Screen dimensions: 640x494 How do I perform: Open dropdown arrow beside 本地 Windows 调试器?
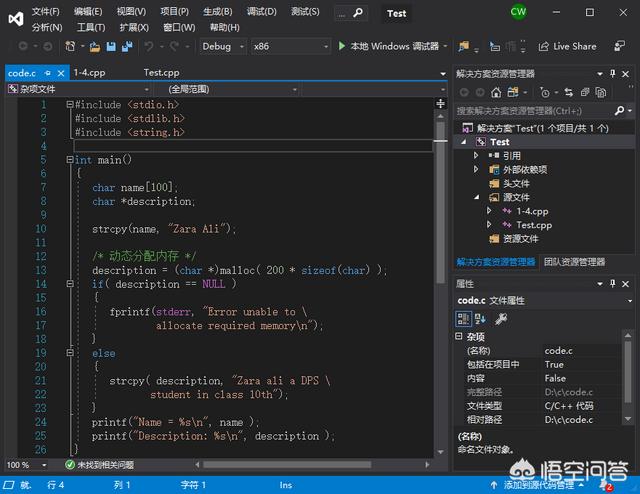[x=445, y=47]
